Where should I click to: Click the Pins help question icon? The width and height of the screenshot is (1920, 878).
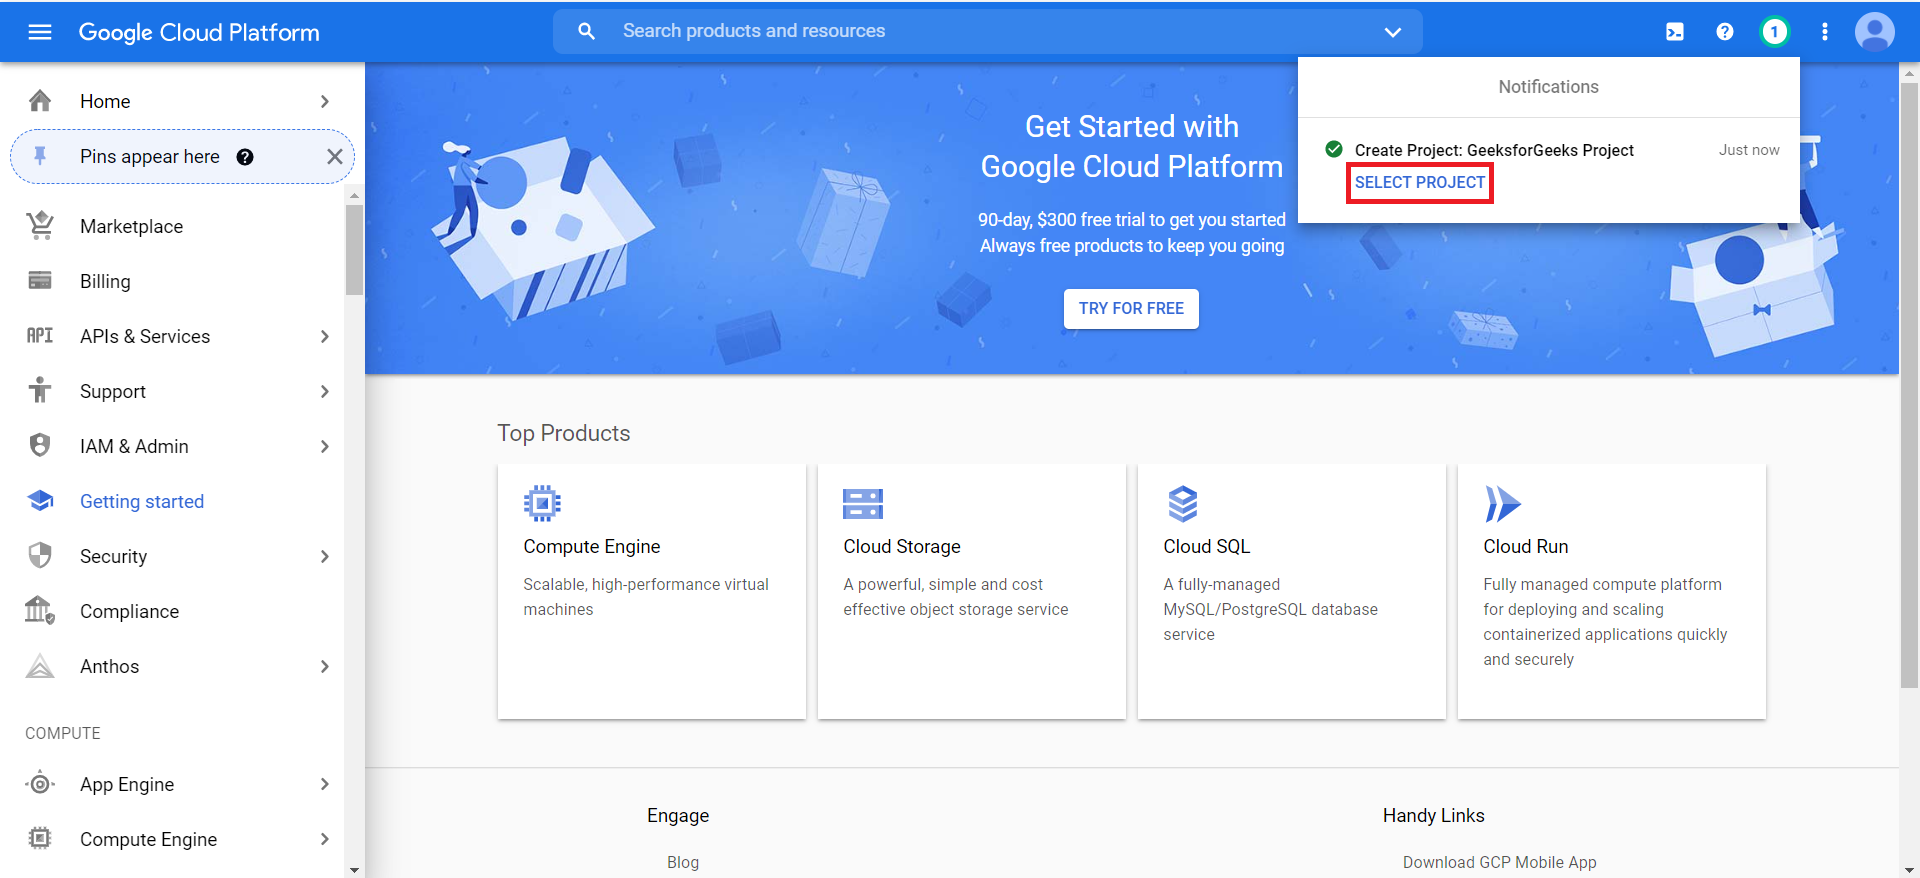click(x=245, y=157)
